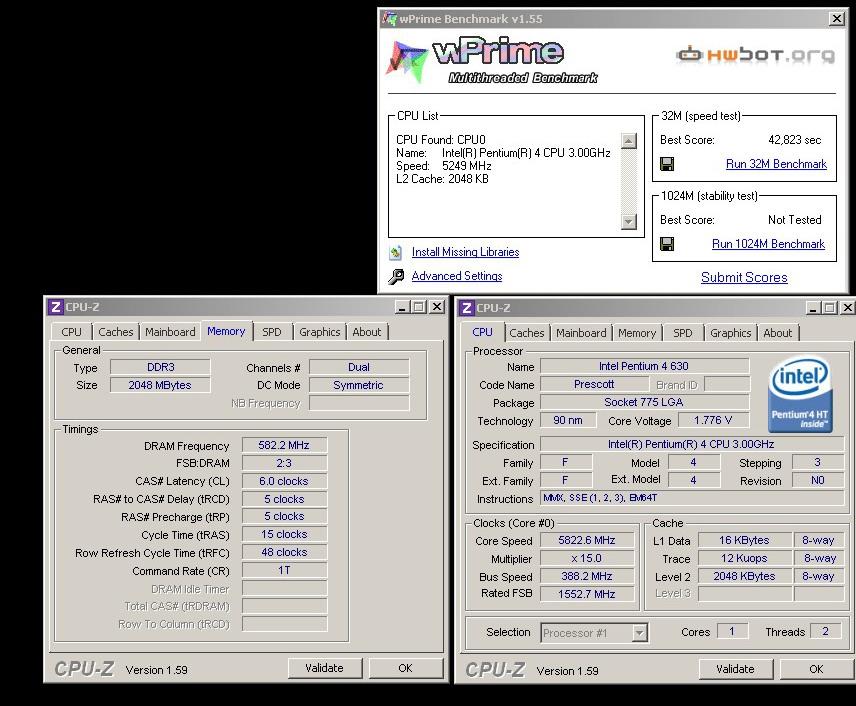856x706 pixels.
Task: Switch to Caches tab in left CPU-Z window
Action: (116, 332)
